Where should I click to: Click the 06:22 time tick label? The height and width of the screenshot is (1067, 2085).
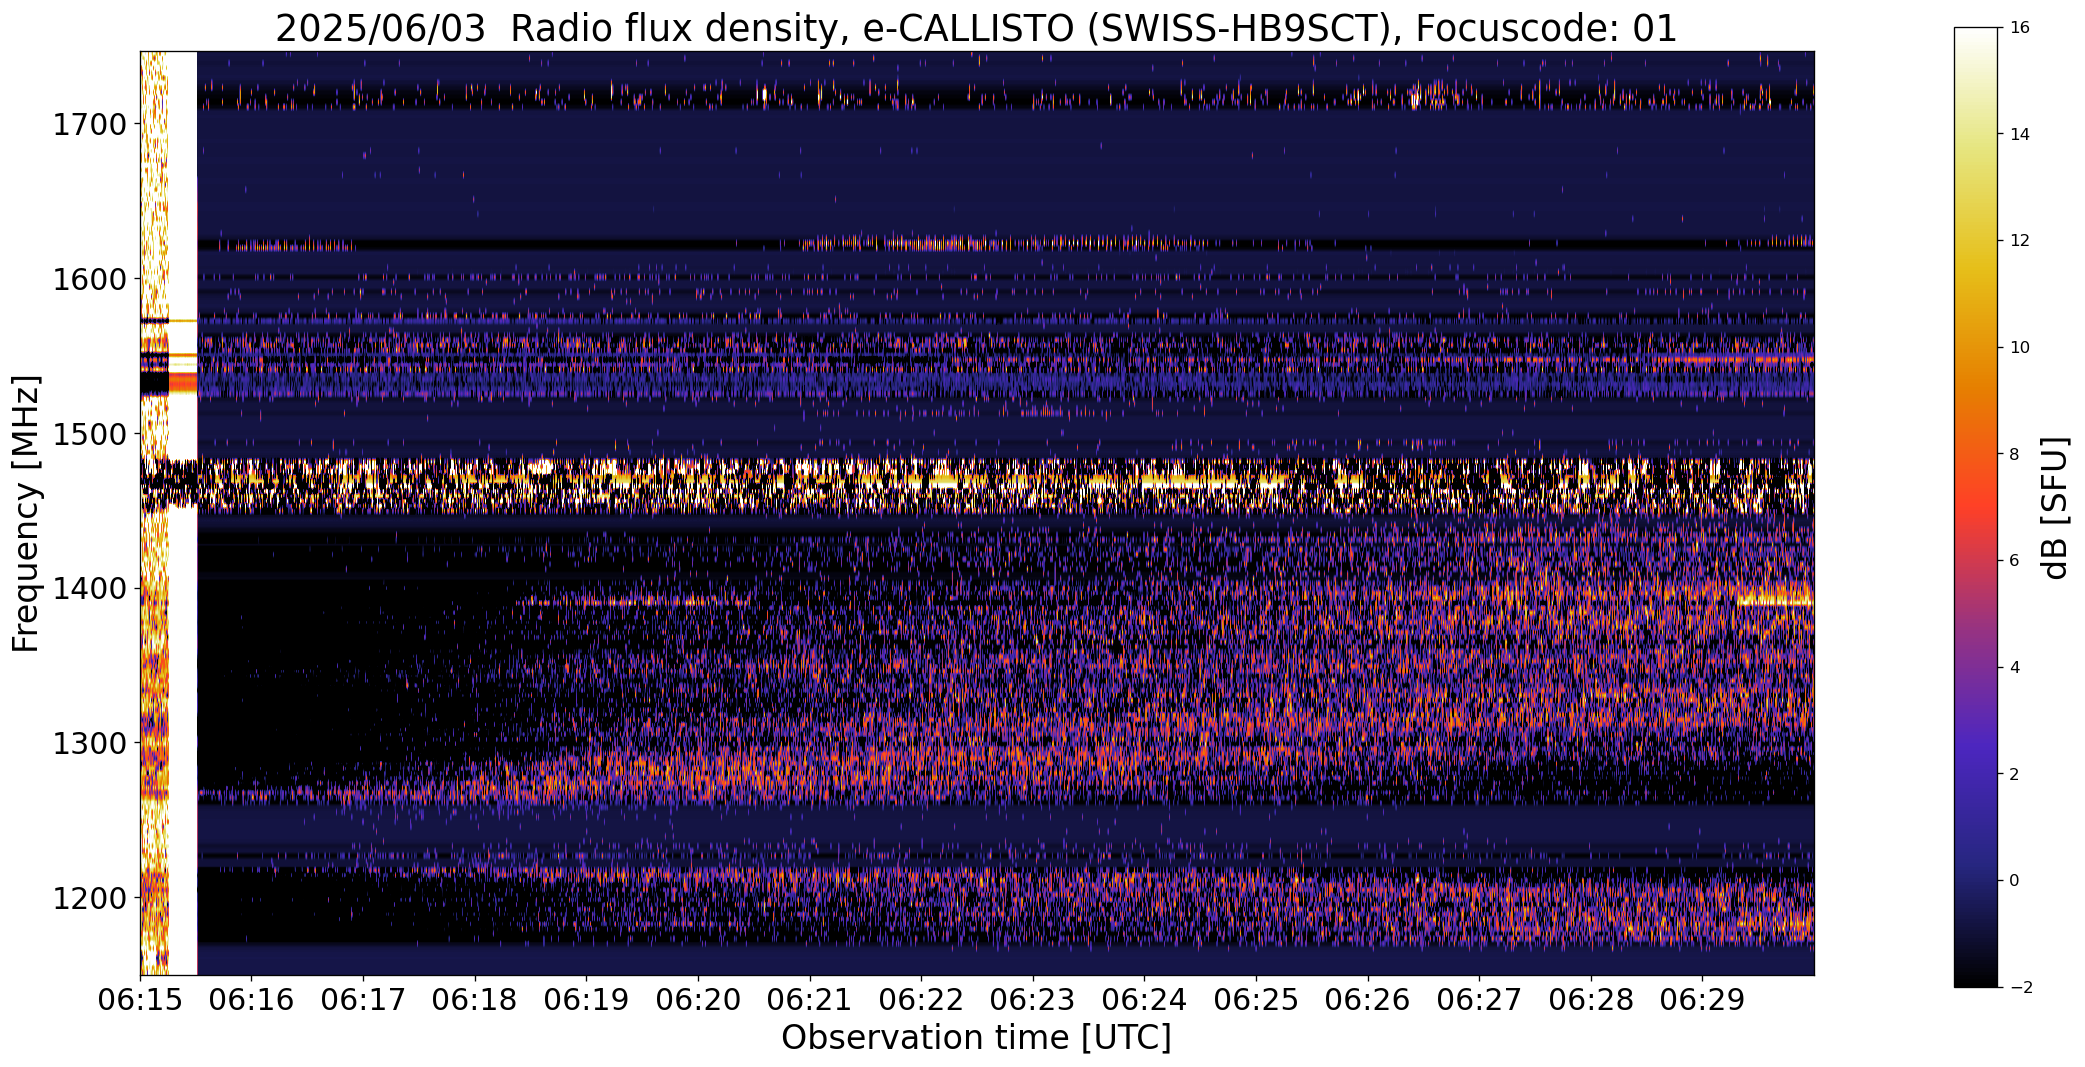tap(921, 1000)
